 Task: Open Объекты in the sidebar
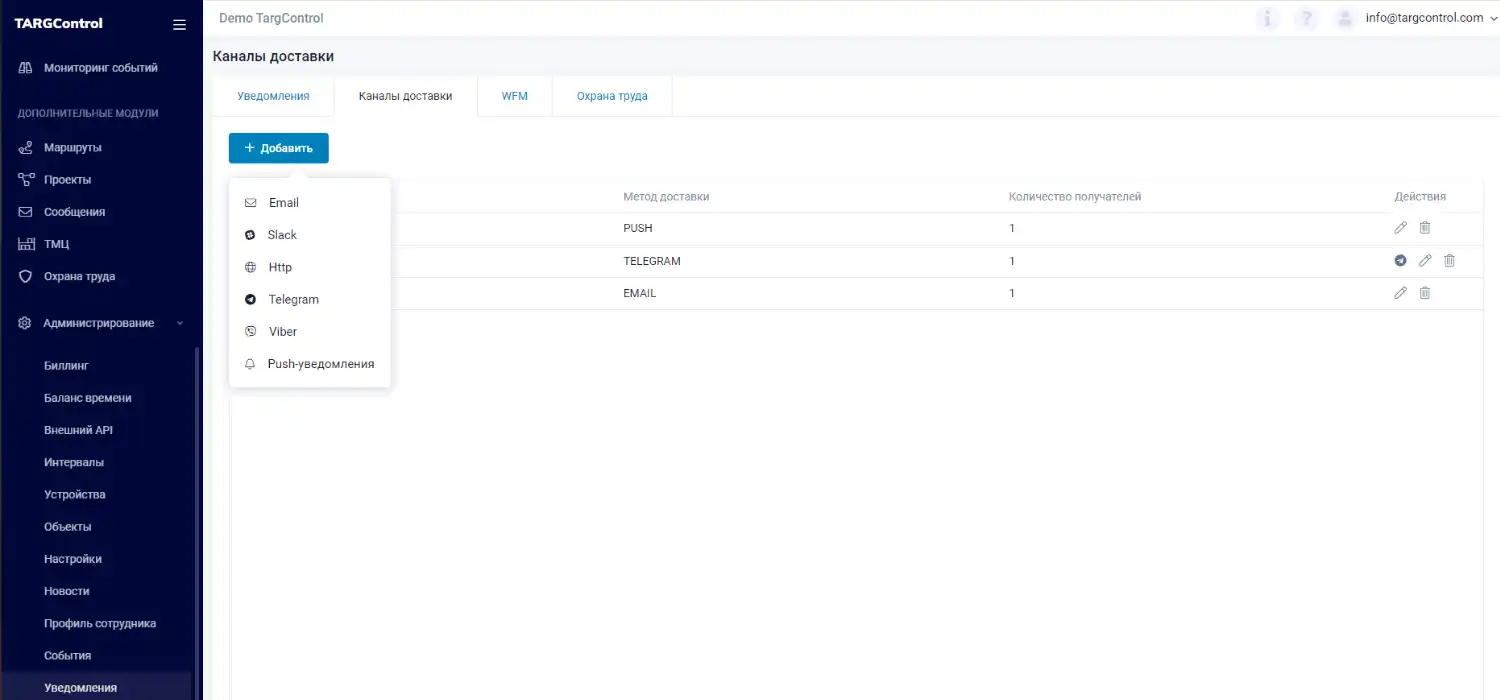68,527
